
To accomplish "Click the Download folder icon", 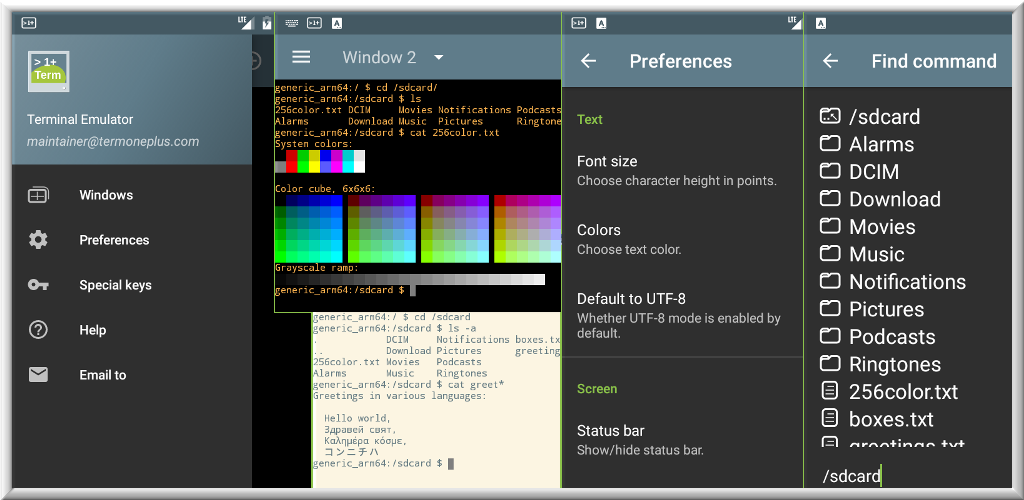I will 829,198.
